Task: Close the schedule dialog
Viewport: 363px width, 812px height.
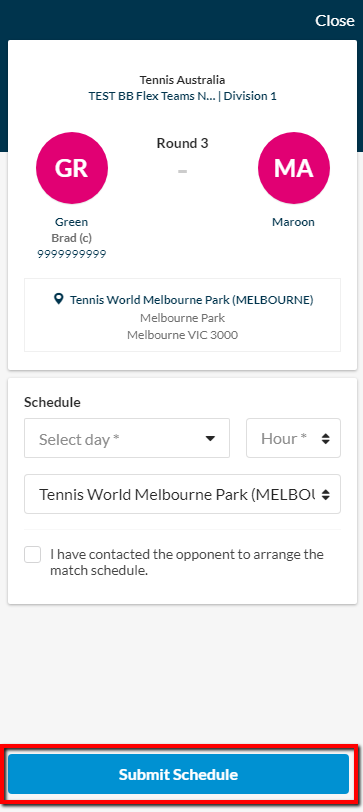Action: pyautogui.click(x=335, y=20)
